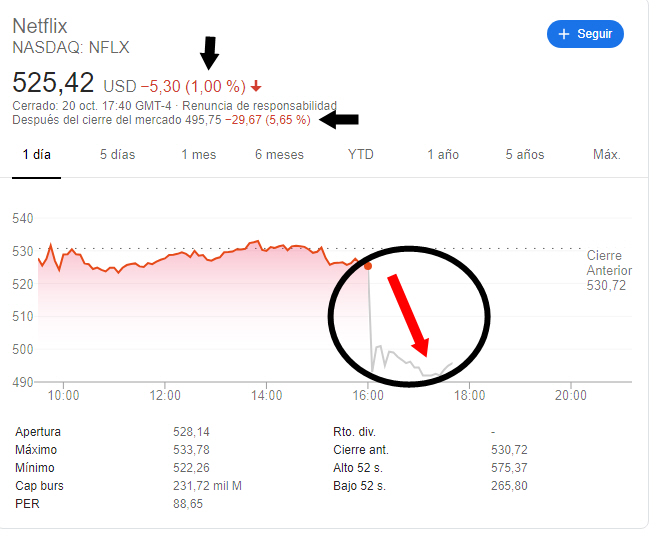The image size is (656, 542).
Task: Switch to the 5 días tab
Action: (117, 155)
